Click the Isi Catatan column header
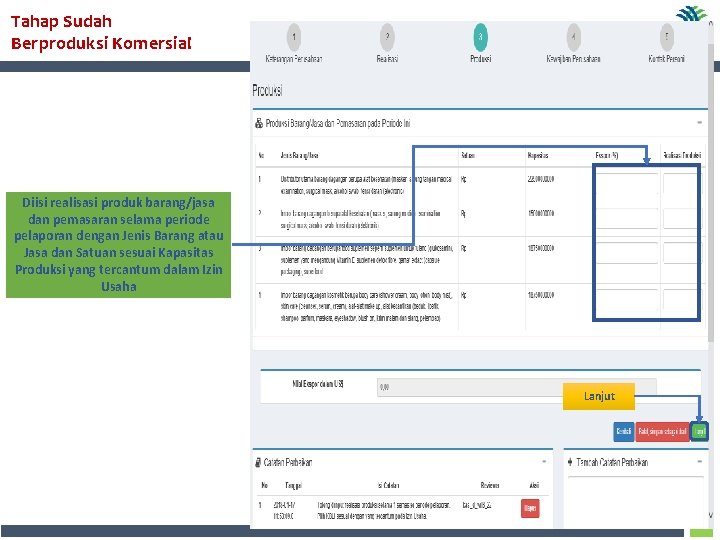 click(x=388, y=485)
